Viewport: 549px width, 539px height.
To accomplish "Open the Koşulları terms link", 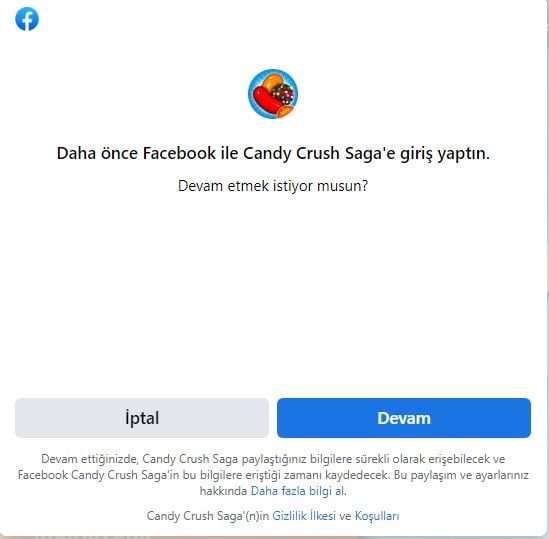I will [377, 516].
